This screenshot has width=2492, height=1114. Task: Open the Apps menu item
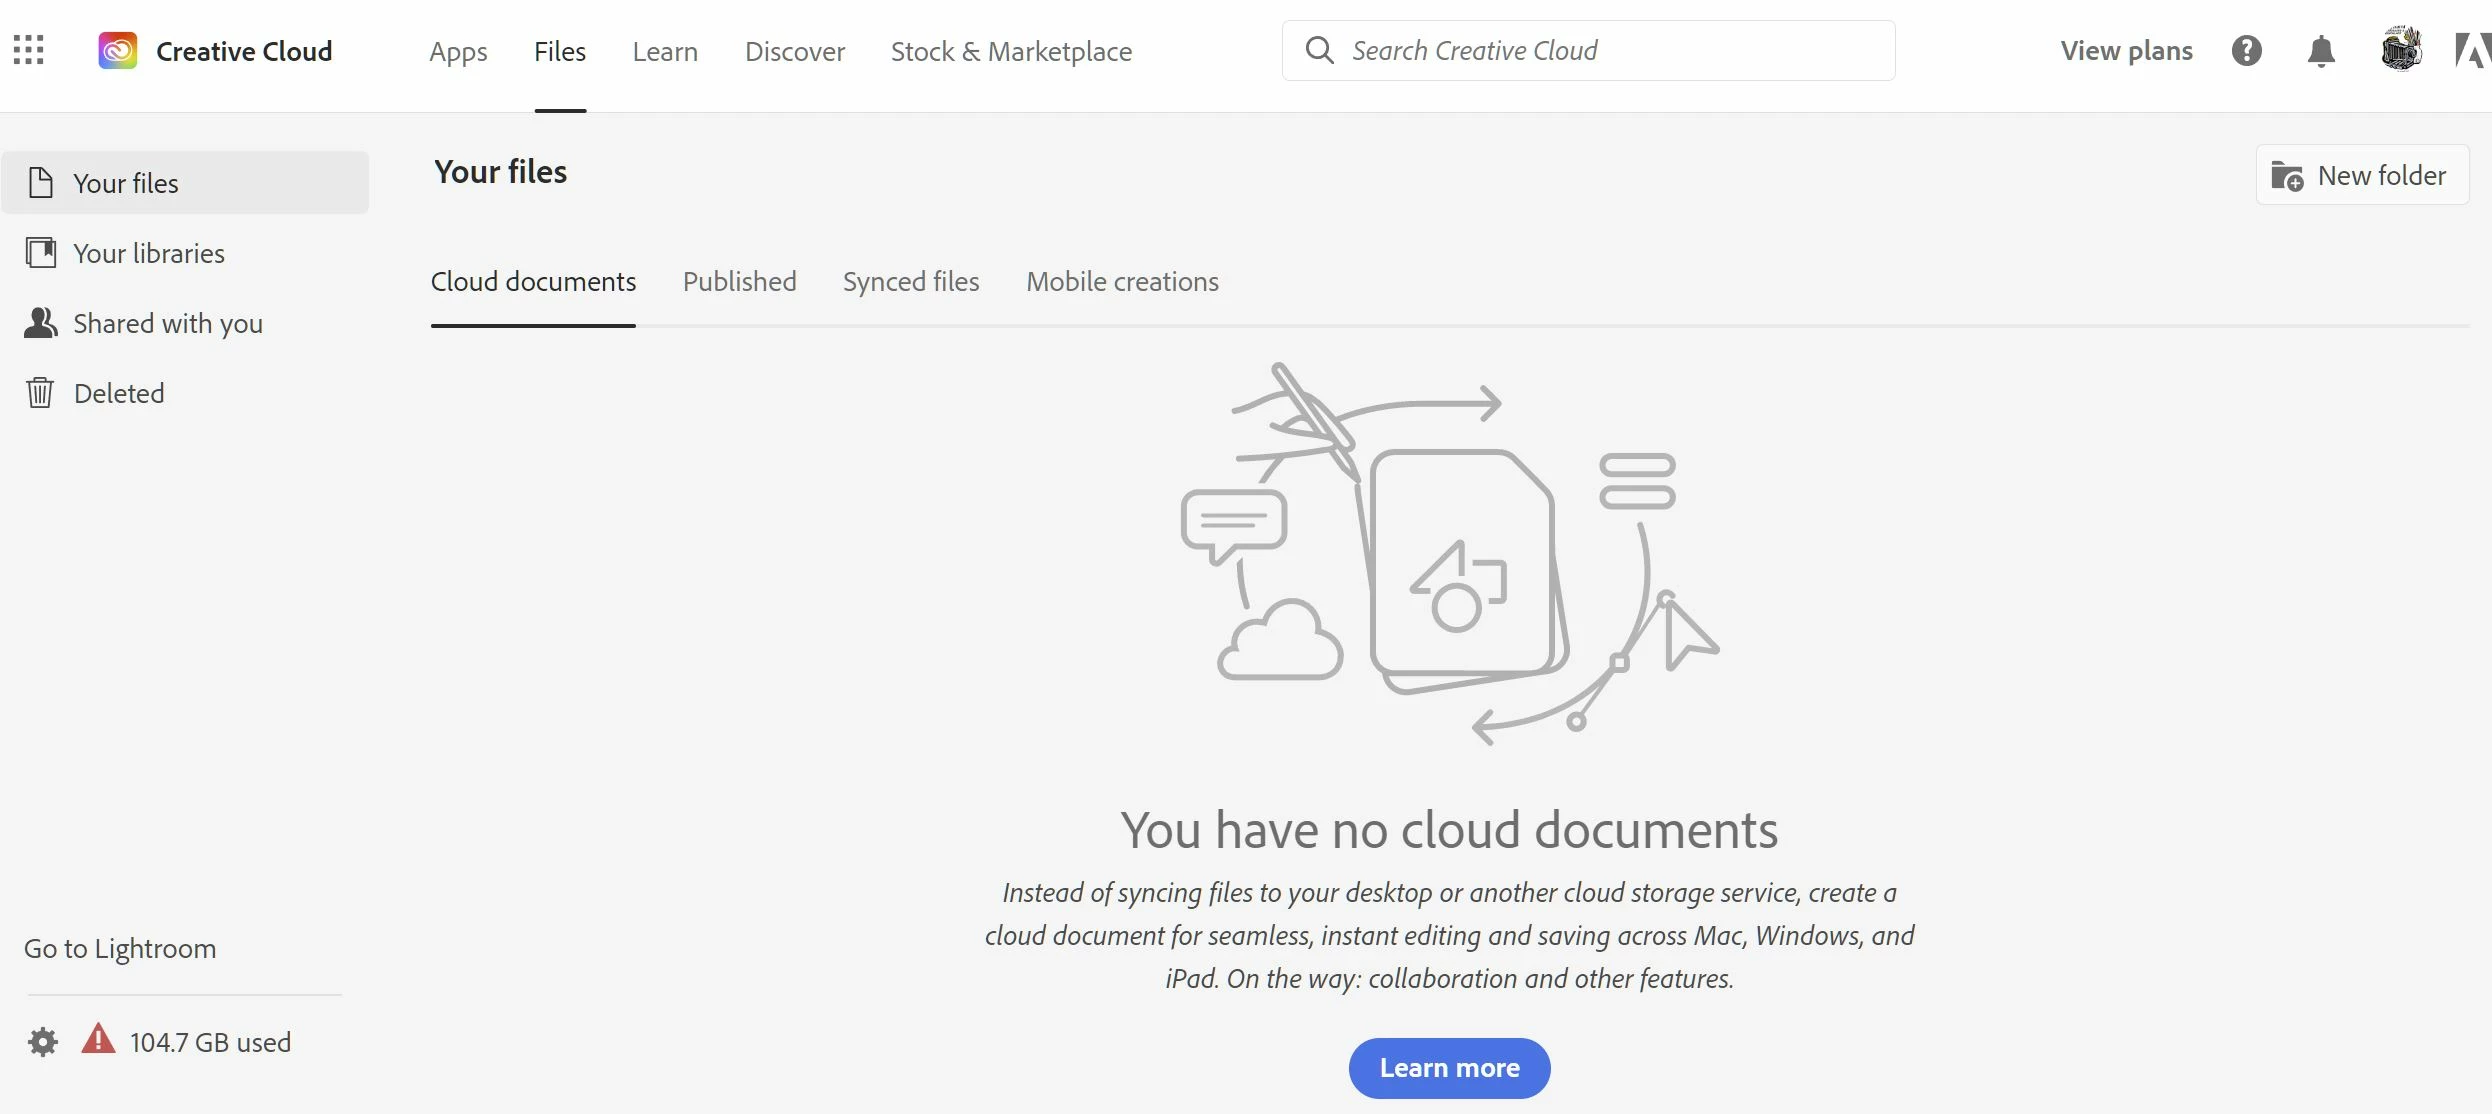[458, 51]
